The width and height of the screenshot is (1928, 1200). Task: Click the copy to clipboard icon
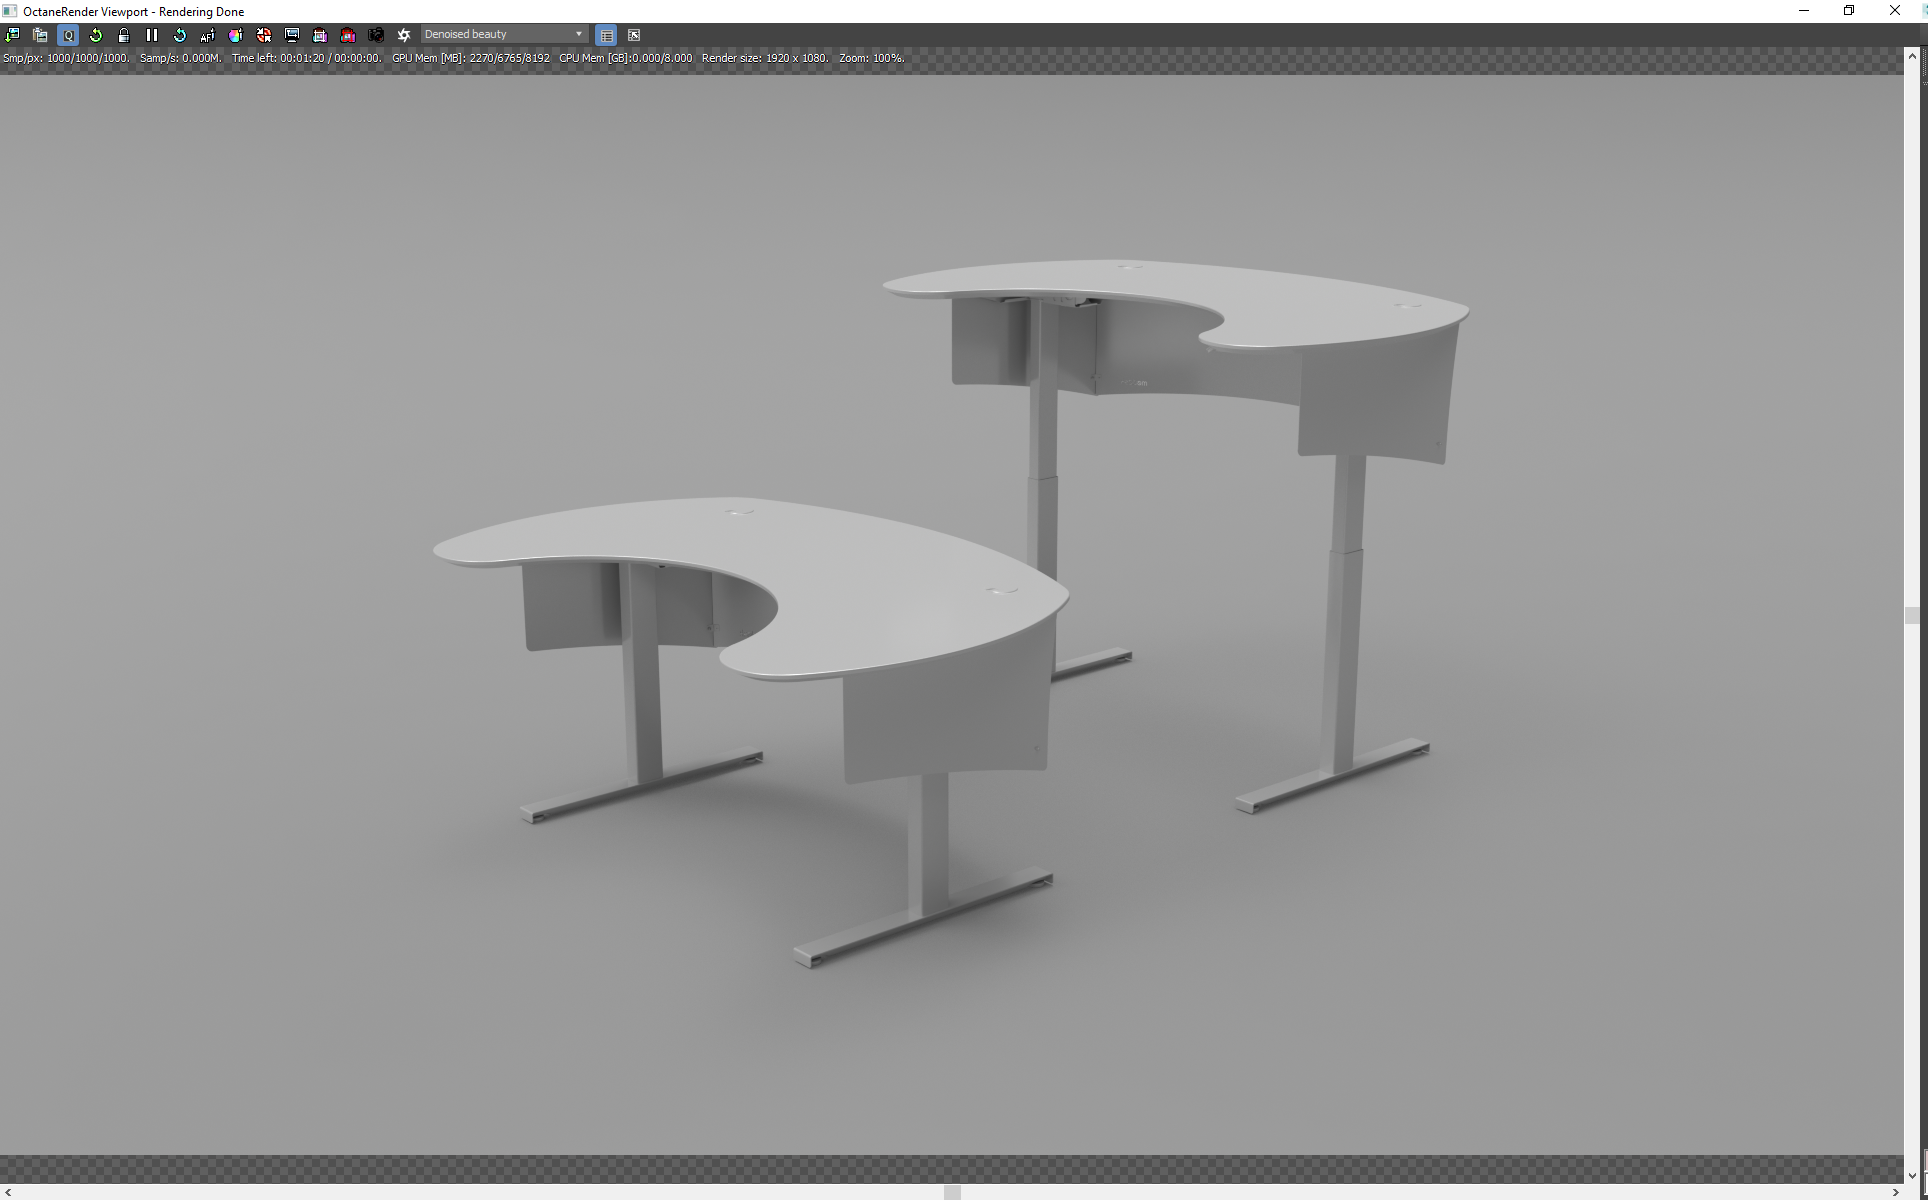40,35
